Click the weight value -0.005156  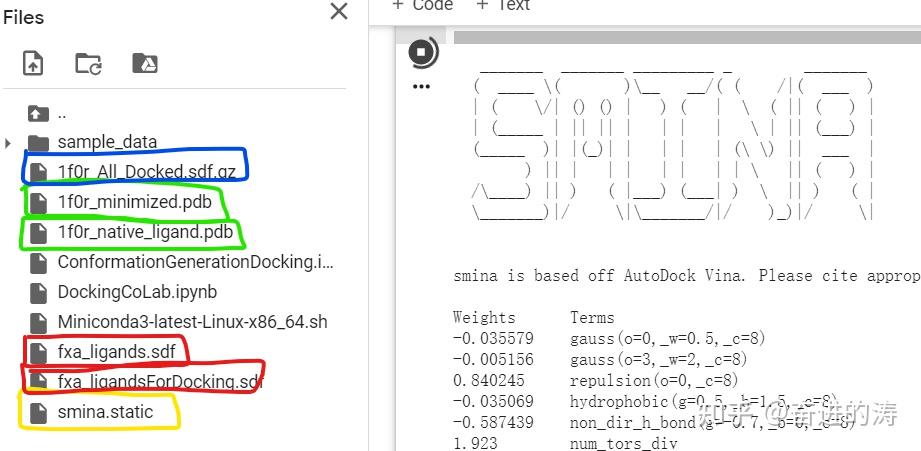coord(493,359)
